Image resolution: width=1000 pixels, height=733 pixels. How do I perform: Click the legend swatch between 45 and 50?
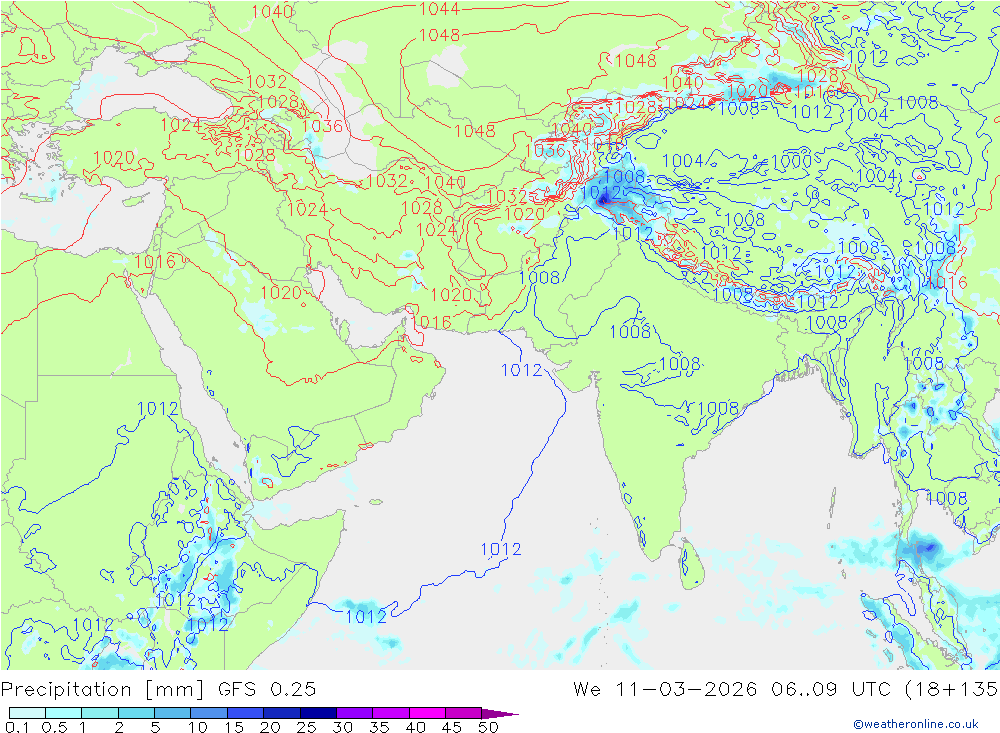463,713
